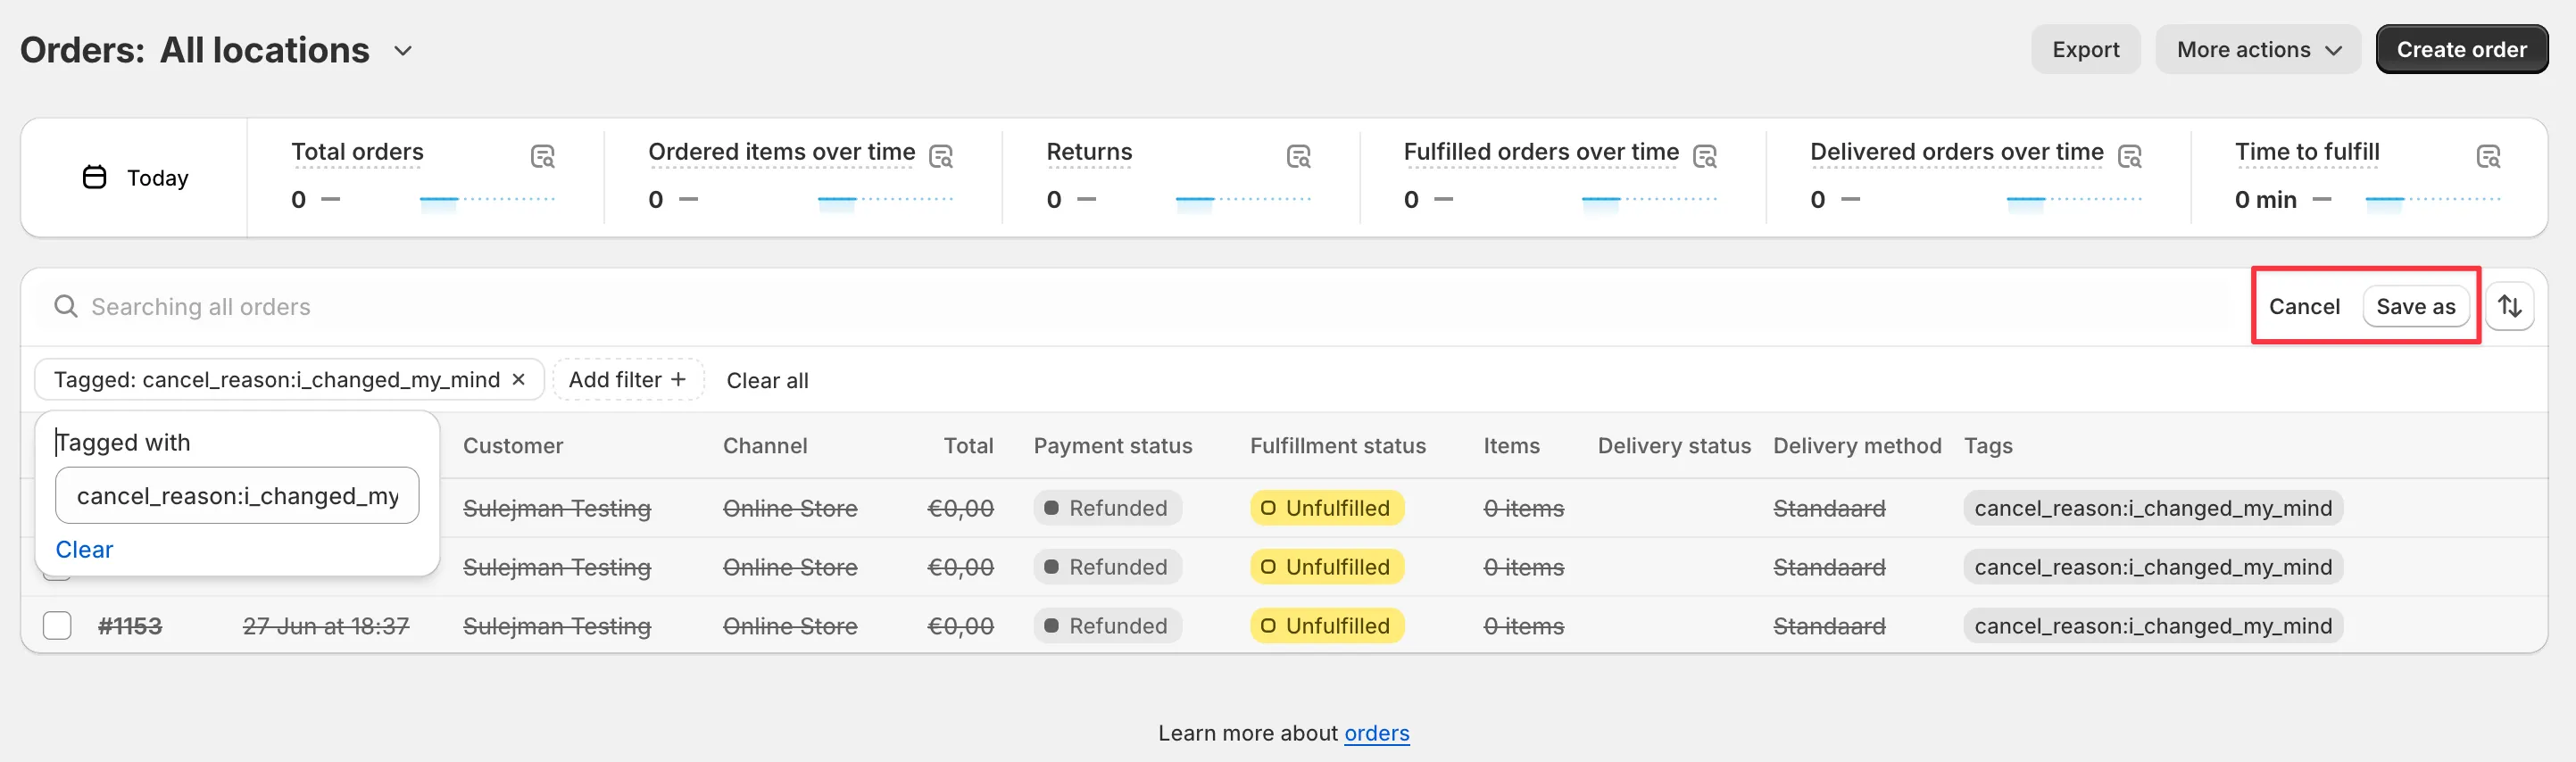Open report icon for Total orders
This screenshot has width=2576, height=762.
coord(542,156)
